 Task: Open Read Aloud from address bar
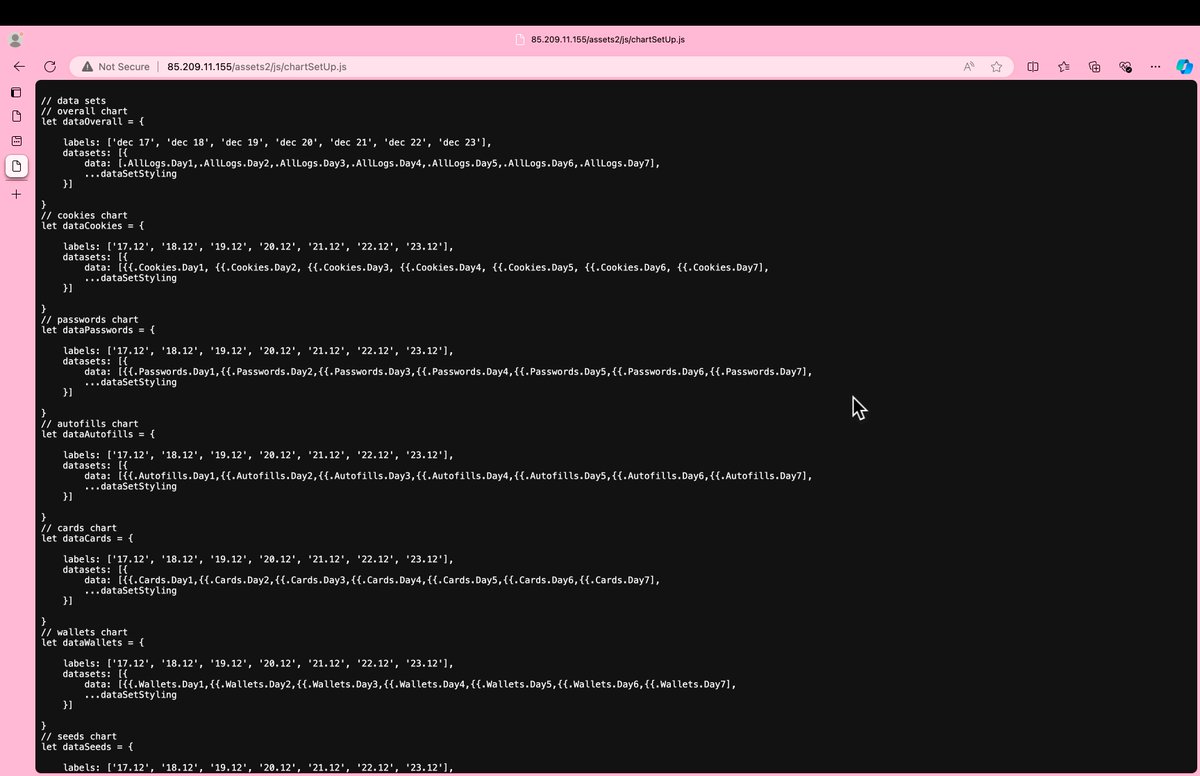(969, 67)
